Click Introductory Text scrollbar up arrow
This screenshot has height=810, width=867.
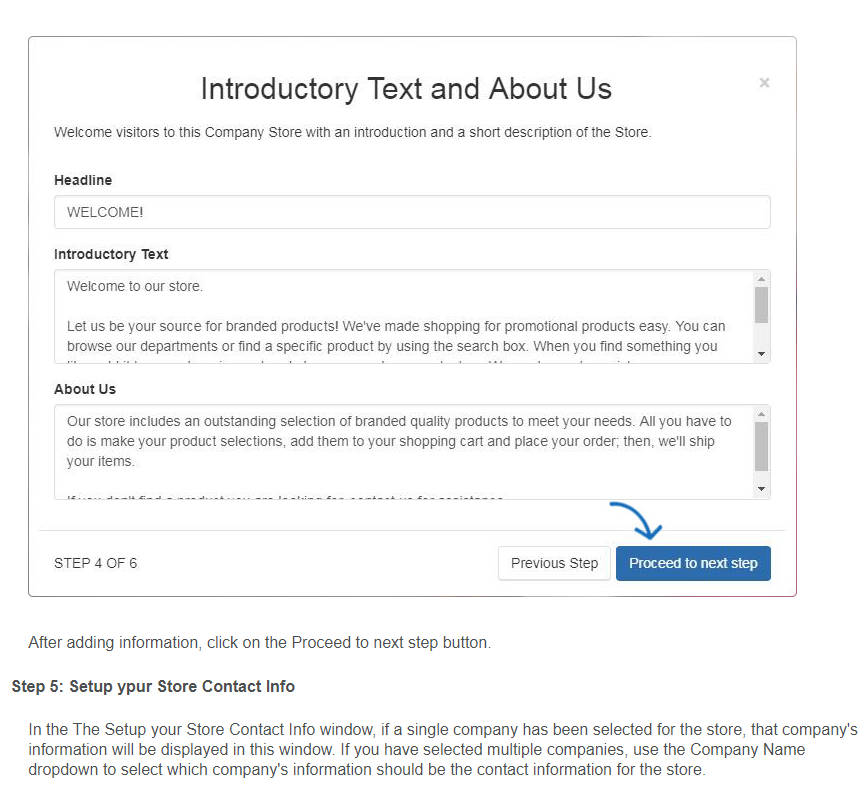[761, 279]
